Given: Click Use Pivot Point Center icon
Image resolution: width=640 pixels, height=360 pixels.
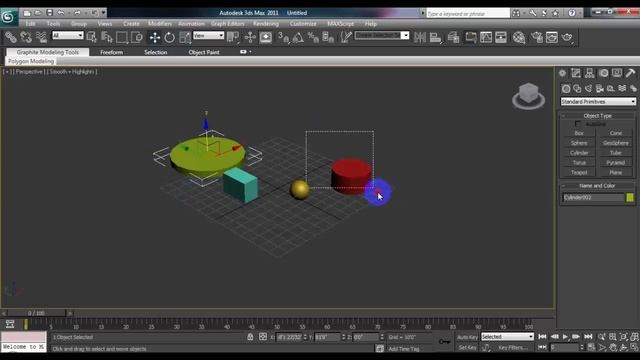Looking at the screenshot, I should tap(233, 38).
